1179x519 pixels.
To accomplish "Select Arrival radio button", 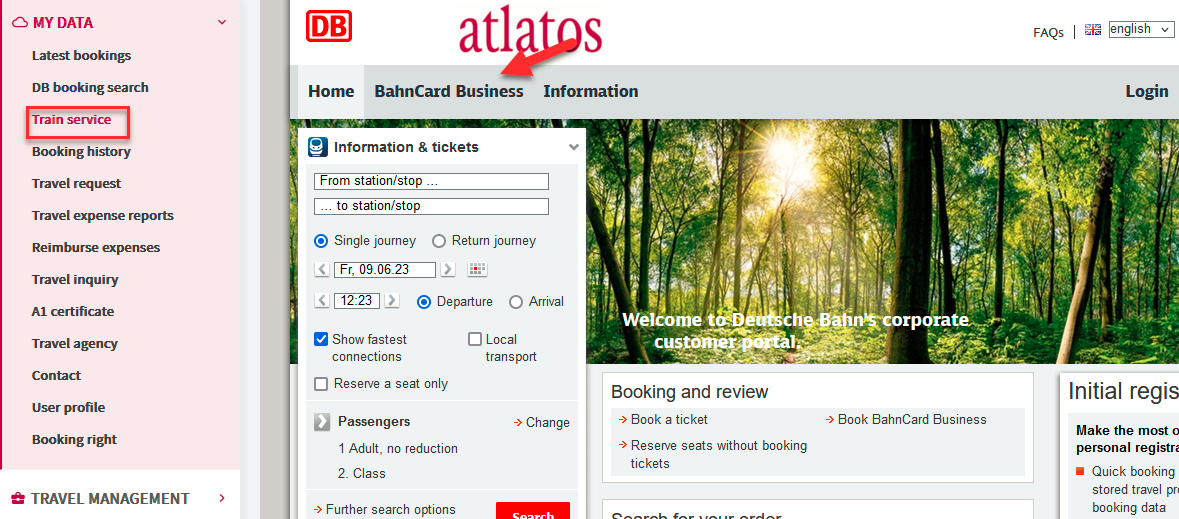I will 516,302.
